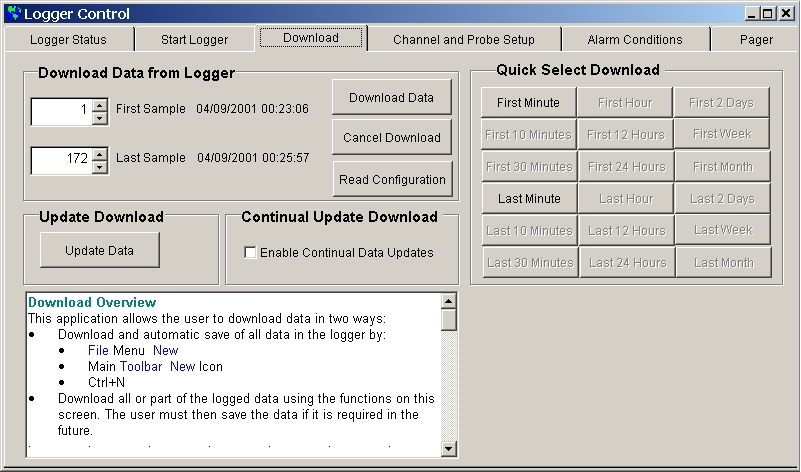801x472 pixels.
Task: Click the Last 2 Days button
Action: 722,199
